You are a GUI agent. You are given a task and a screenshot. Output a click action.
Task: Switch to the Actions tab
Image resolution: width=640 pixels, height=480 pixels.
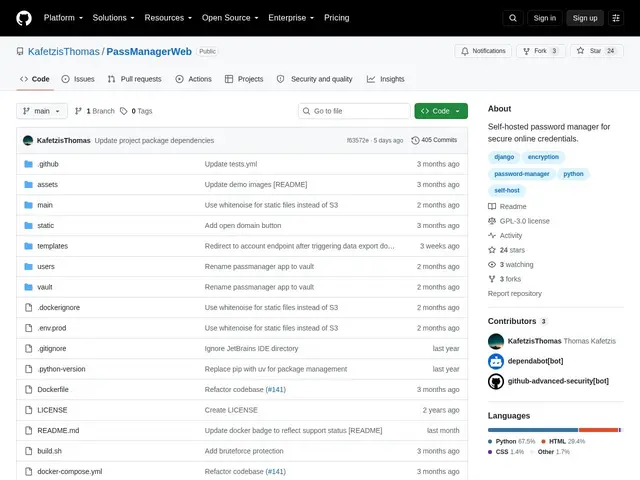[x=193, y=79]
